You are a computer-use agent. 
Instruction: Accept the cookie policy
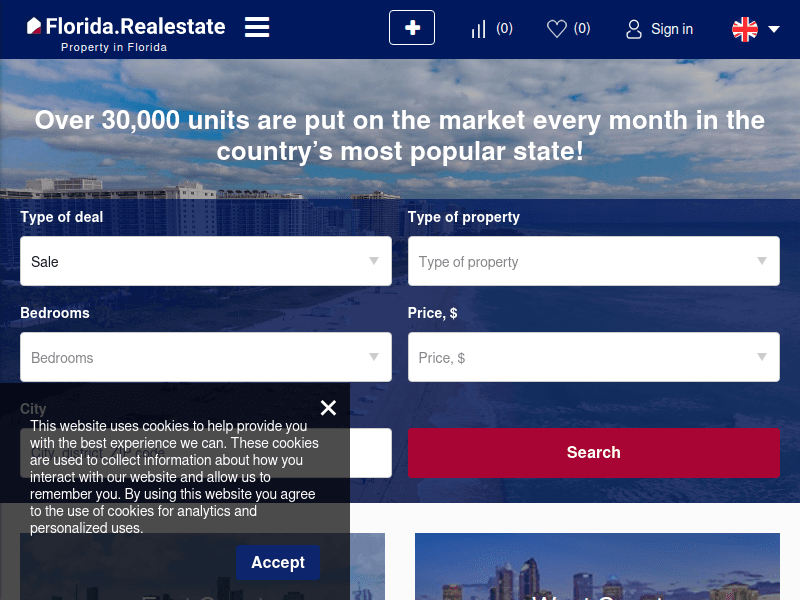(x=277, y=563)
